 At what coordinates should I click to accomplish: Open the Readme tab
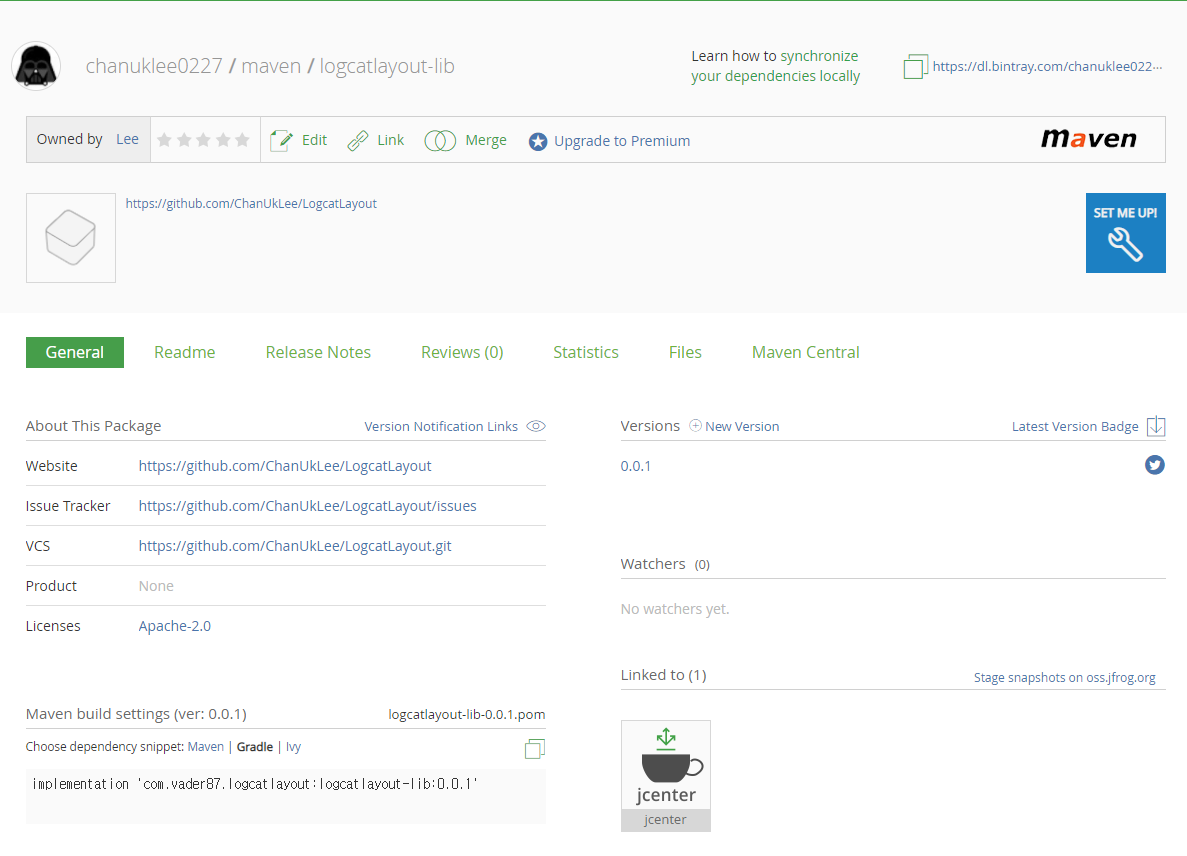tap(185, 352)
